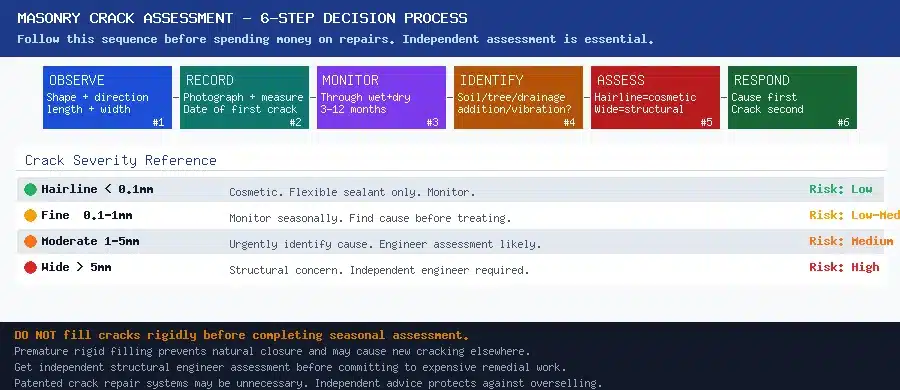Click the green dot beside Hairline
This screenshot has height=390, width=900.
pos(30,190)
